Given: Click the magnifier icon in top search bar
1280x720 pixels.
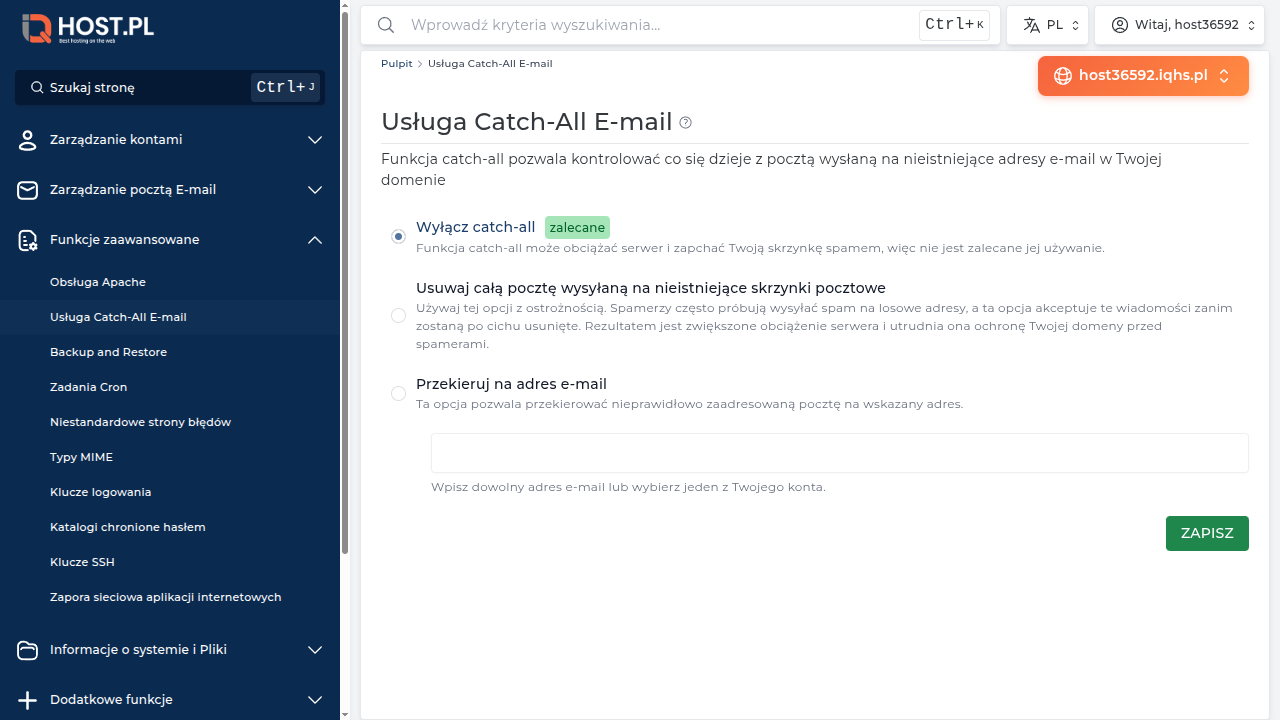Looking at the screenshot, I should (385, 25).
